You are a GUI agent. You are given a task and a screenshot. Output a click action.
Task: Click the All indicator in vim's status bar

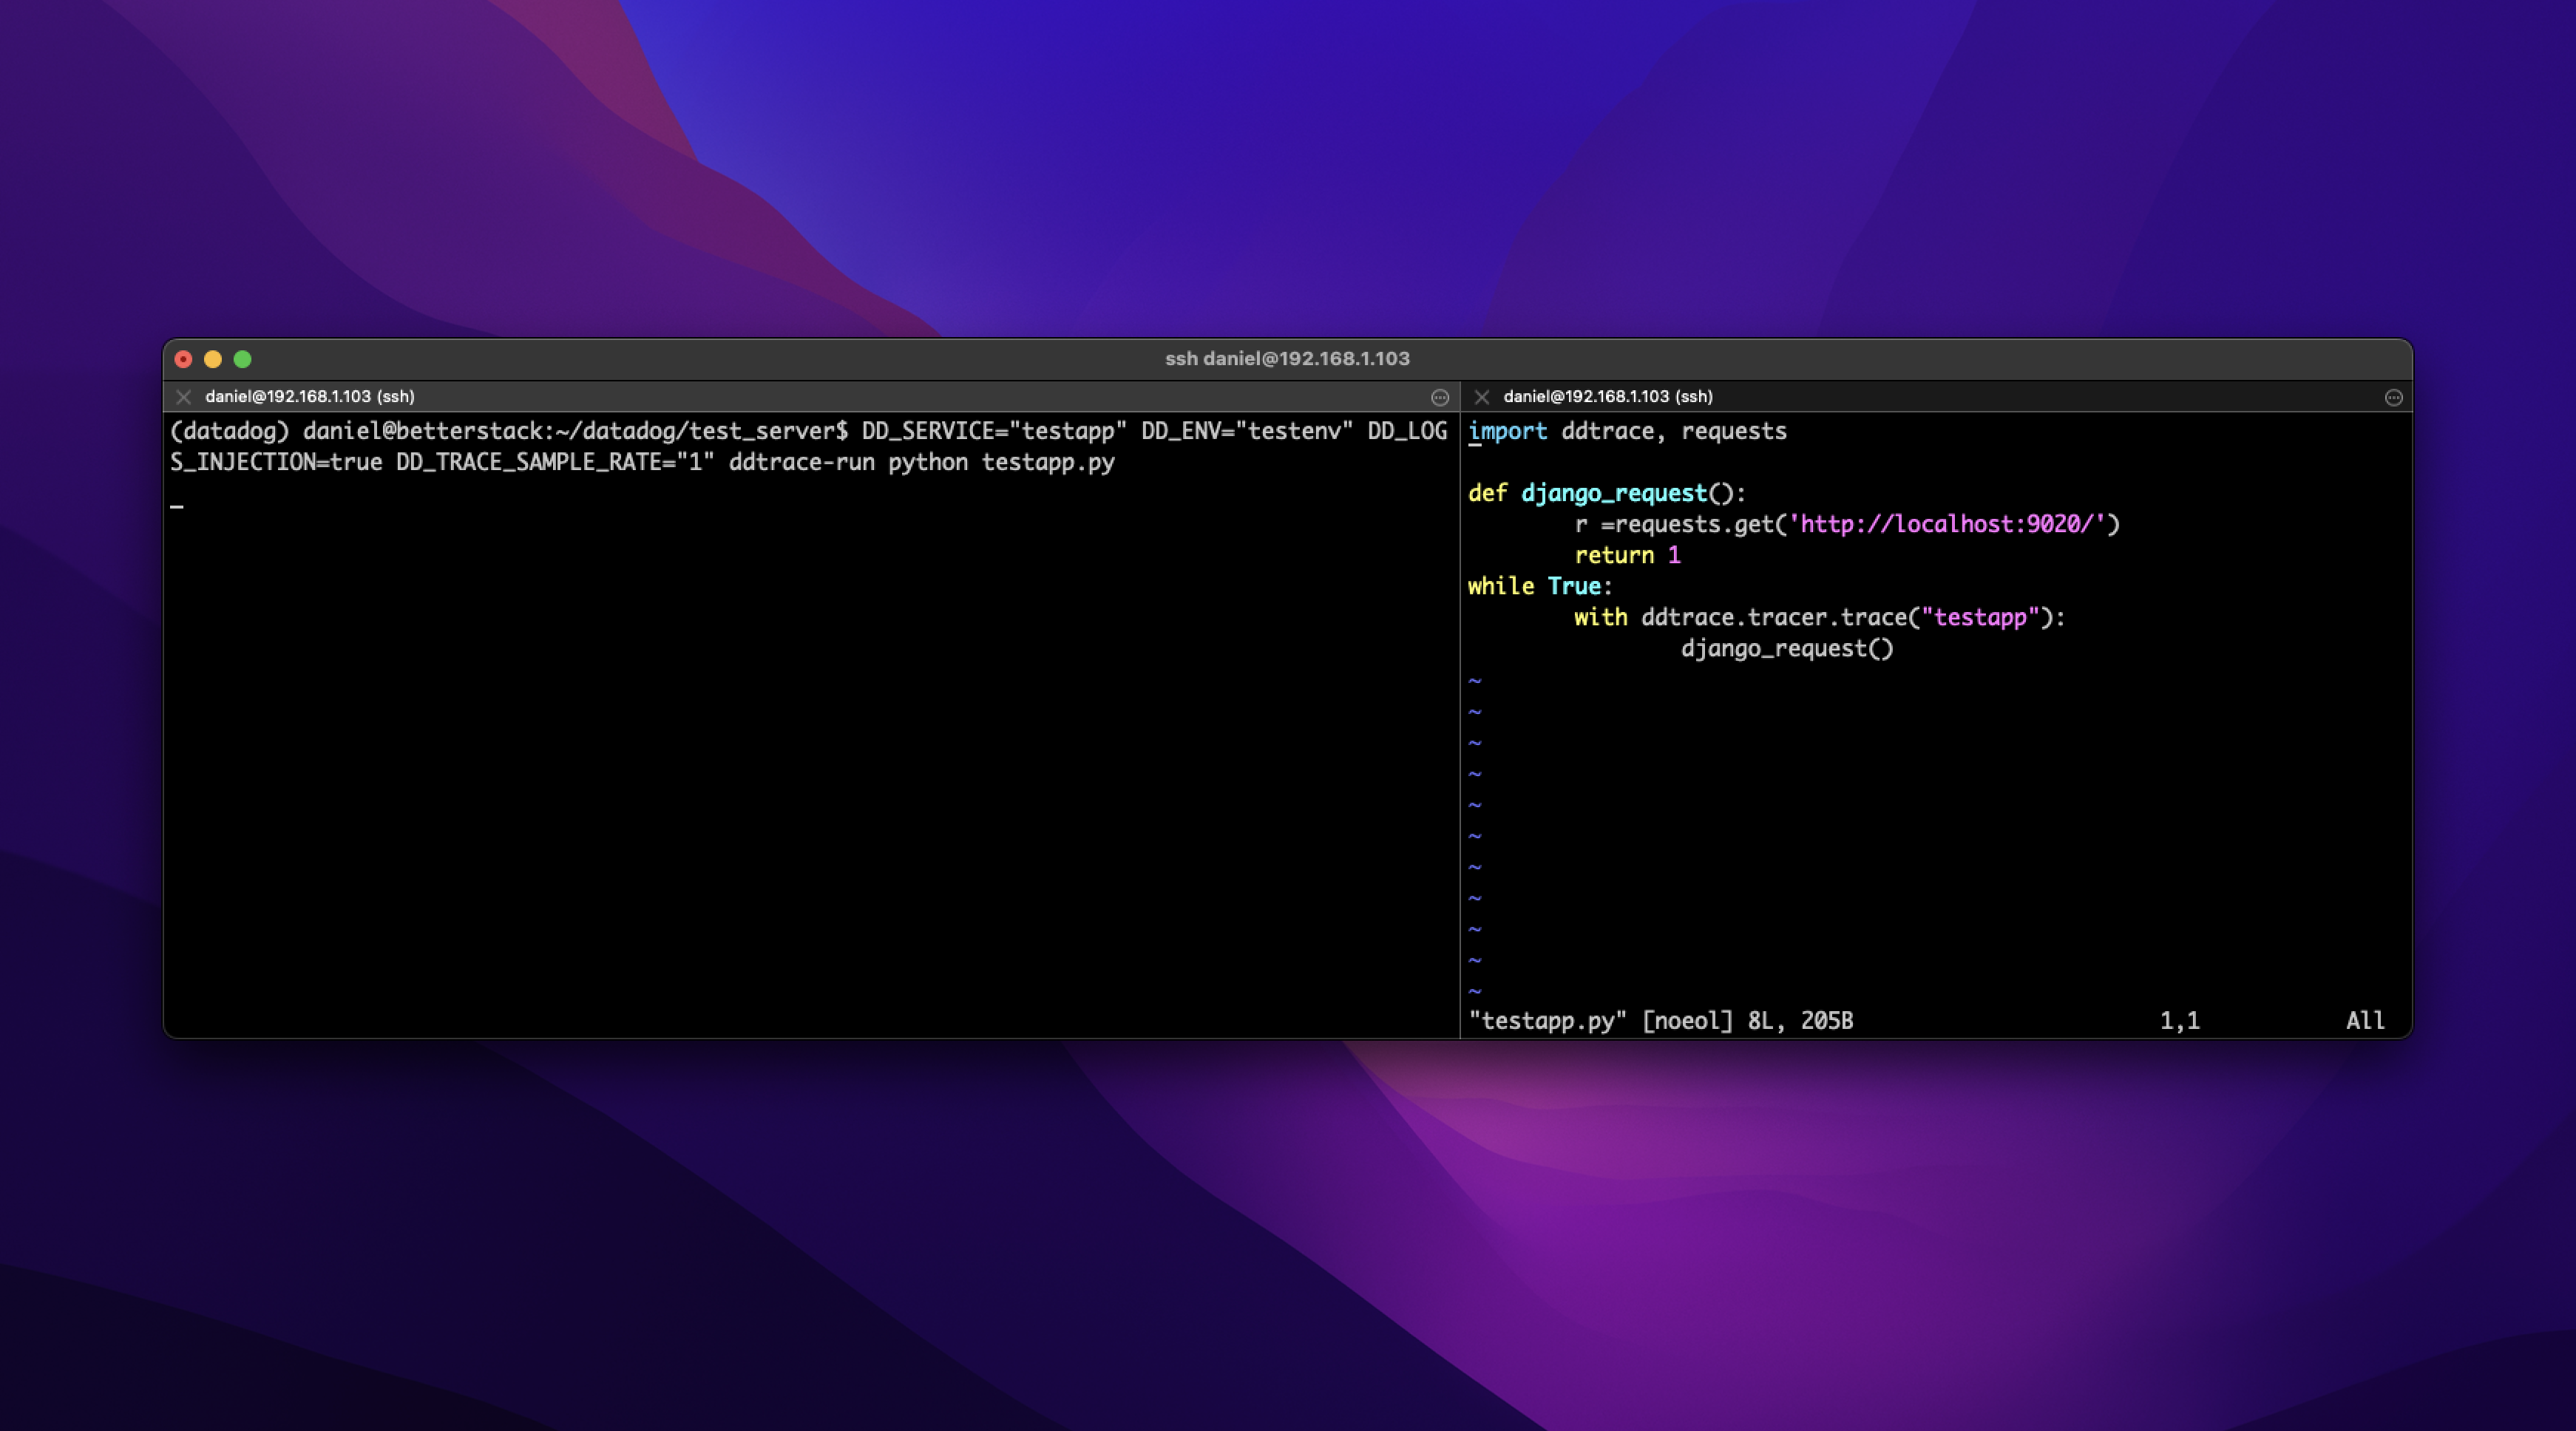point(2366,1021)
